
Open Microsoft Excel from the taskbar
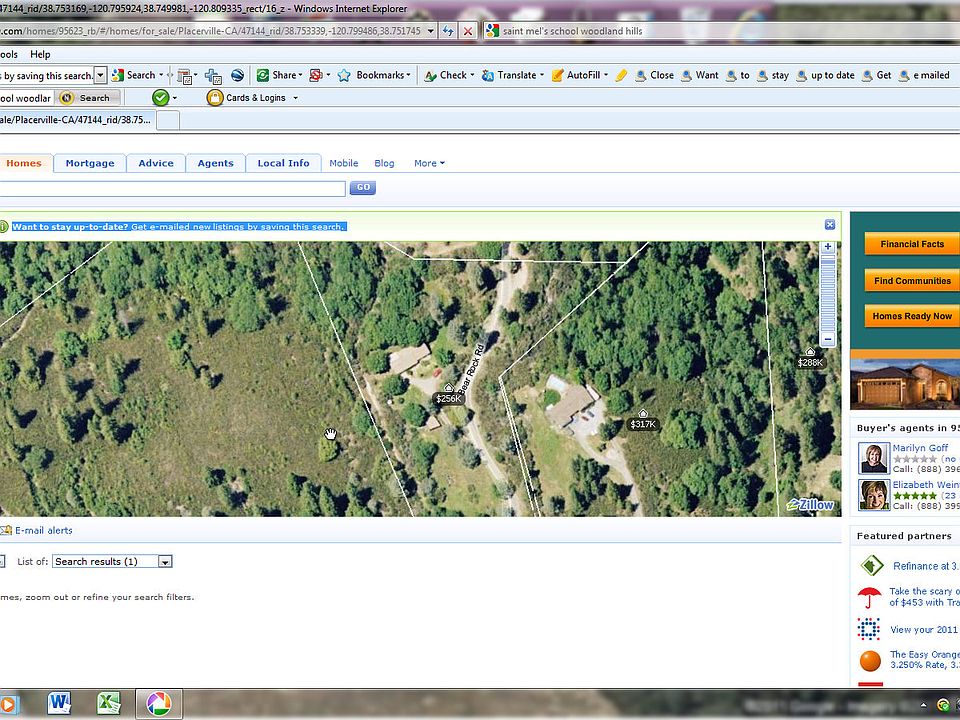coord(109,703)
